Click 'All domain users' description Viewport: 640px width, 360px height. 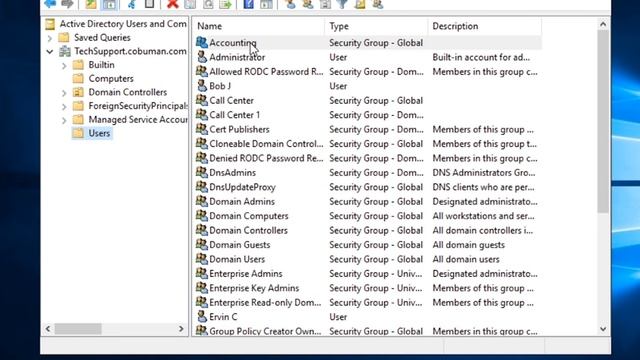(466, 259)
